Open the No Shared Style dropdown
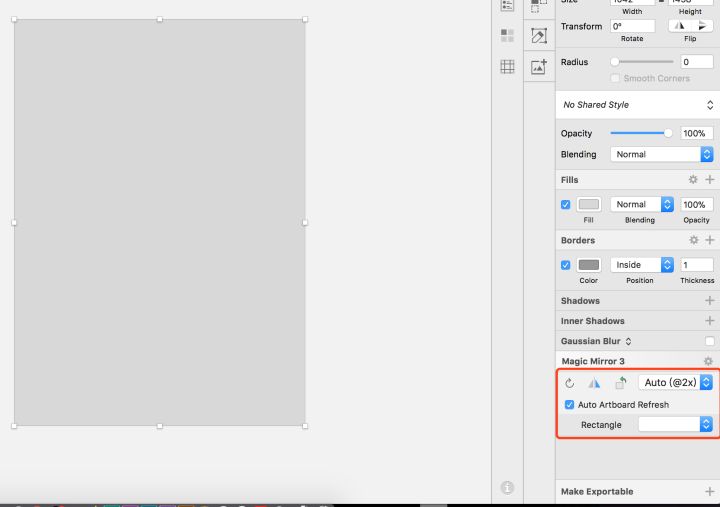The image size is (720, 507). 638,105
